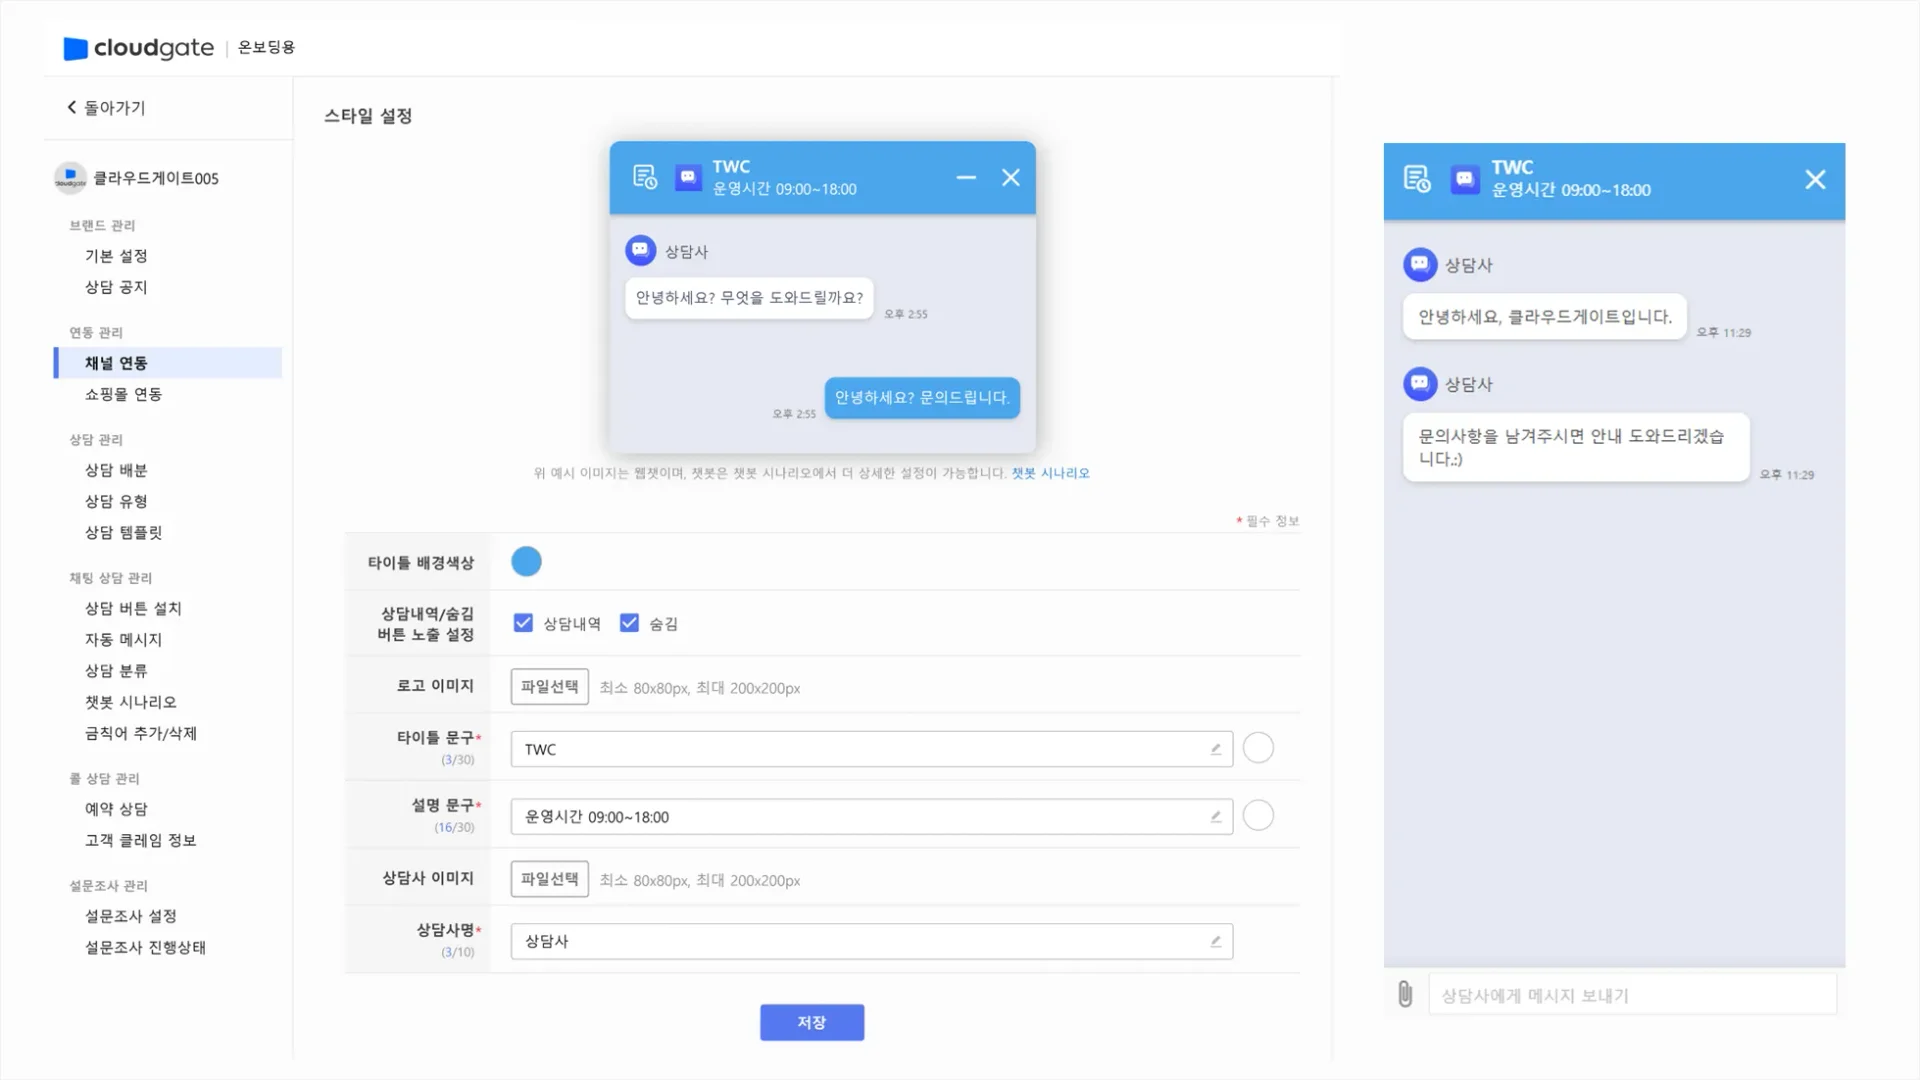Screen dimensions: 1920x1080
Task: Click the 클라우드게이트005 brand avatar
Action: pos(70,178)
